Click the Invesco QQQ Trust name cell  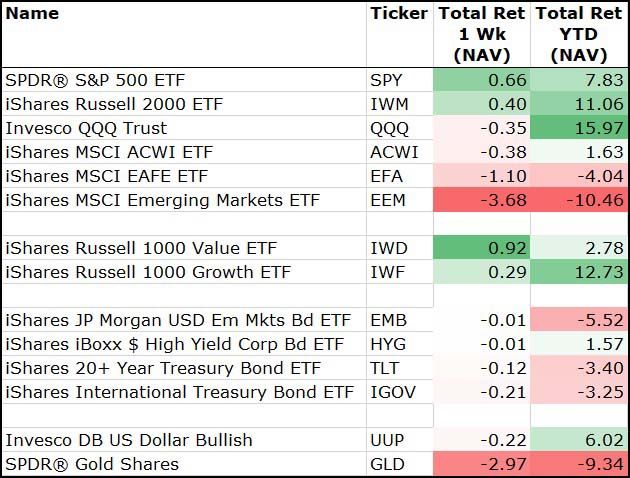86,128
